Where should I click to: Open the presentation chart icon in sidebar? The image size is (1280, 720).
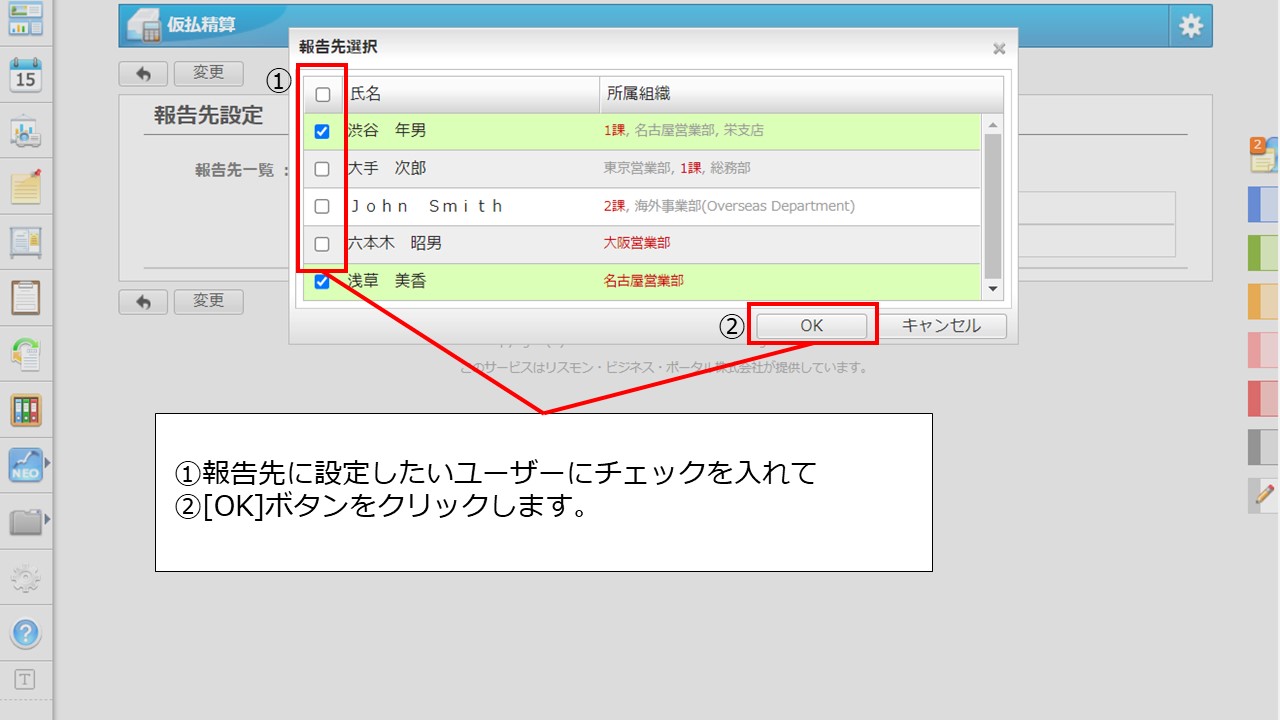click(25, 131)
